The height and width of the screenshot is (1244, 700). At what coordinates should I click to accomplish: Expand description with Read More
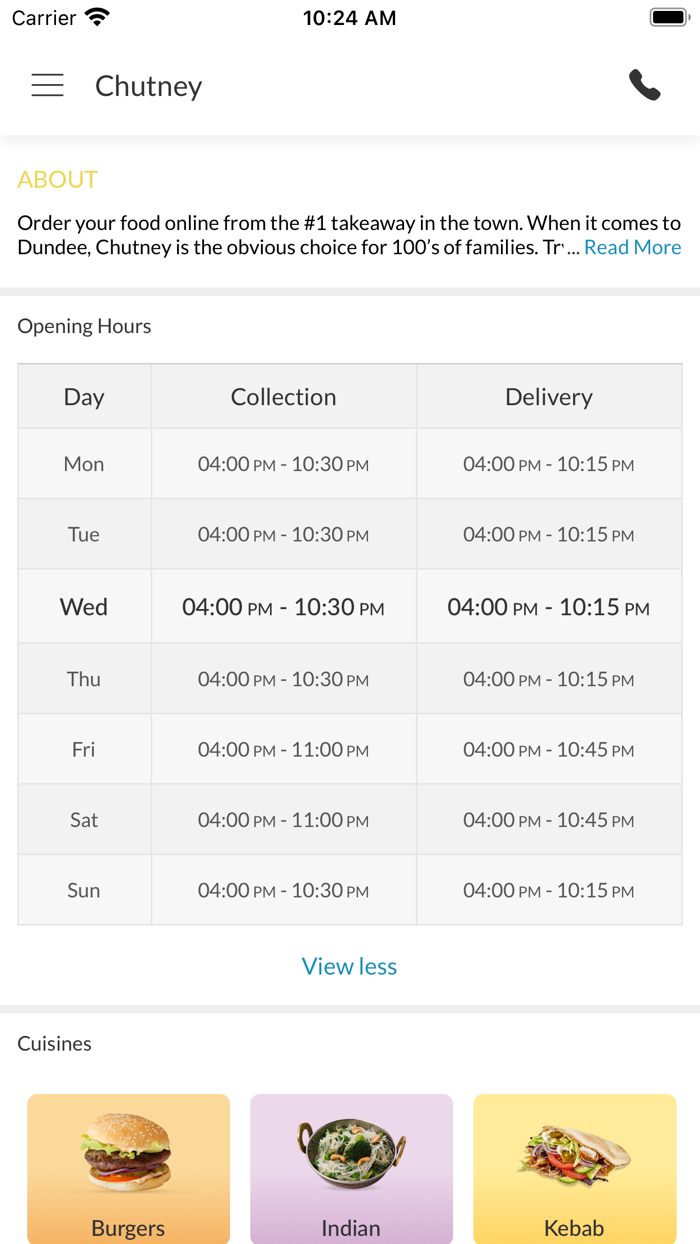[632, 248]
